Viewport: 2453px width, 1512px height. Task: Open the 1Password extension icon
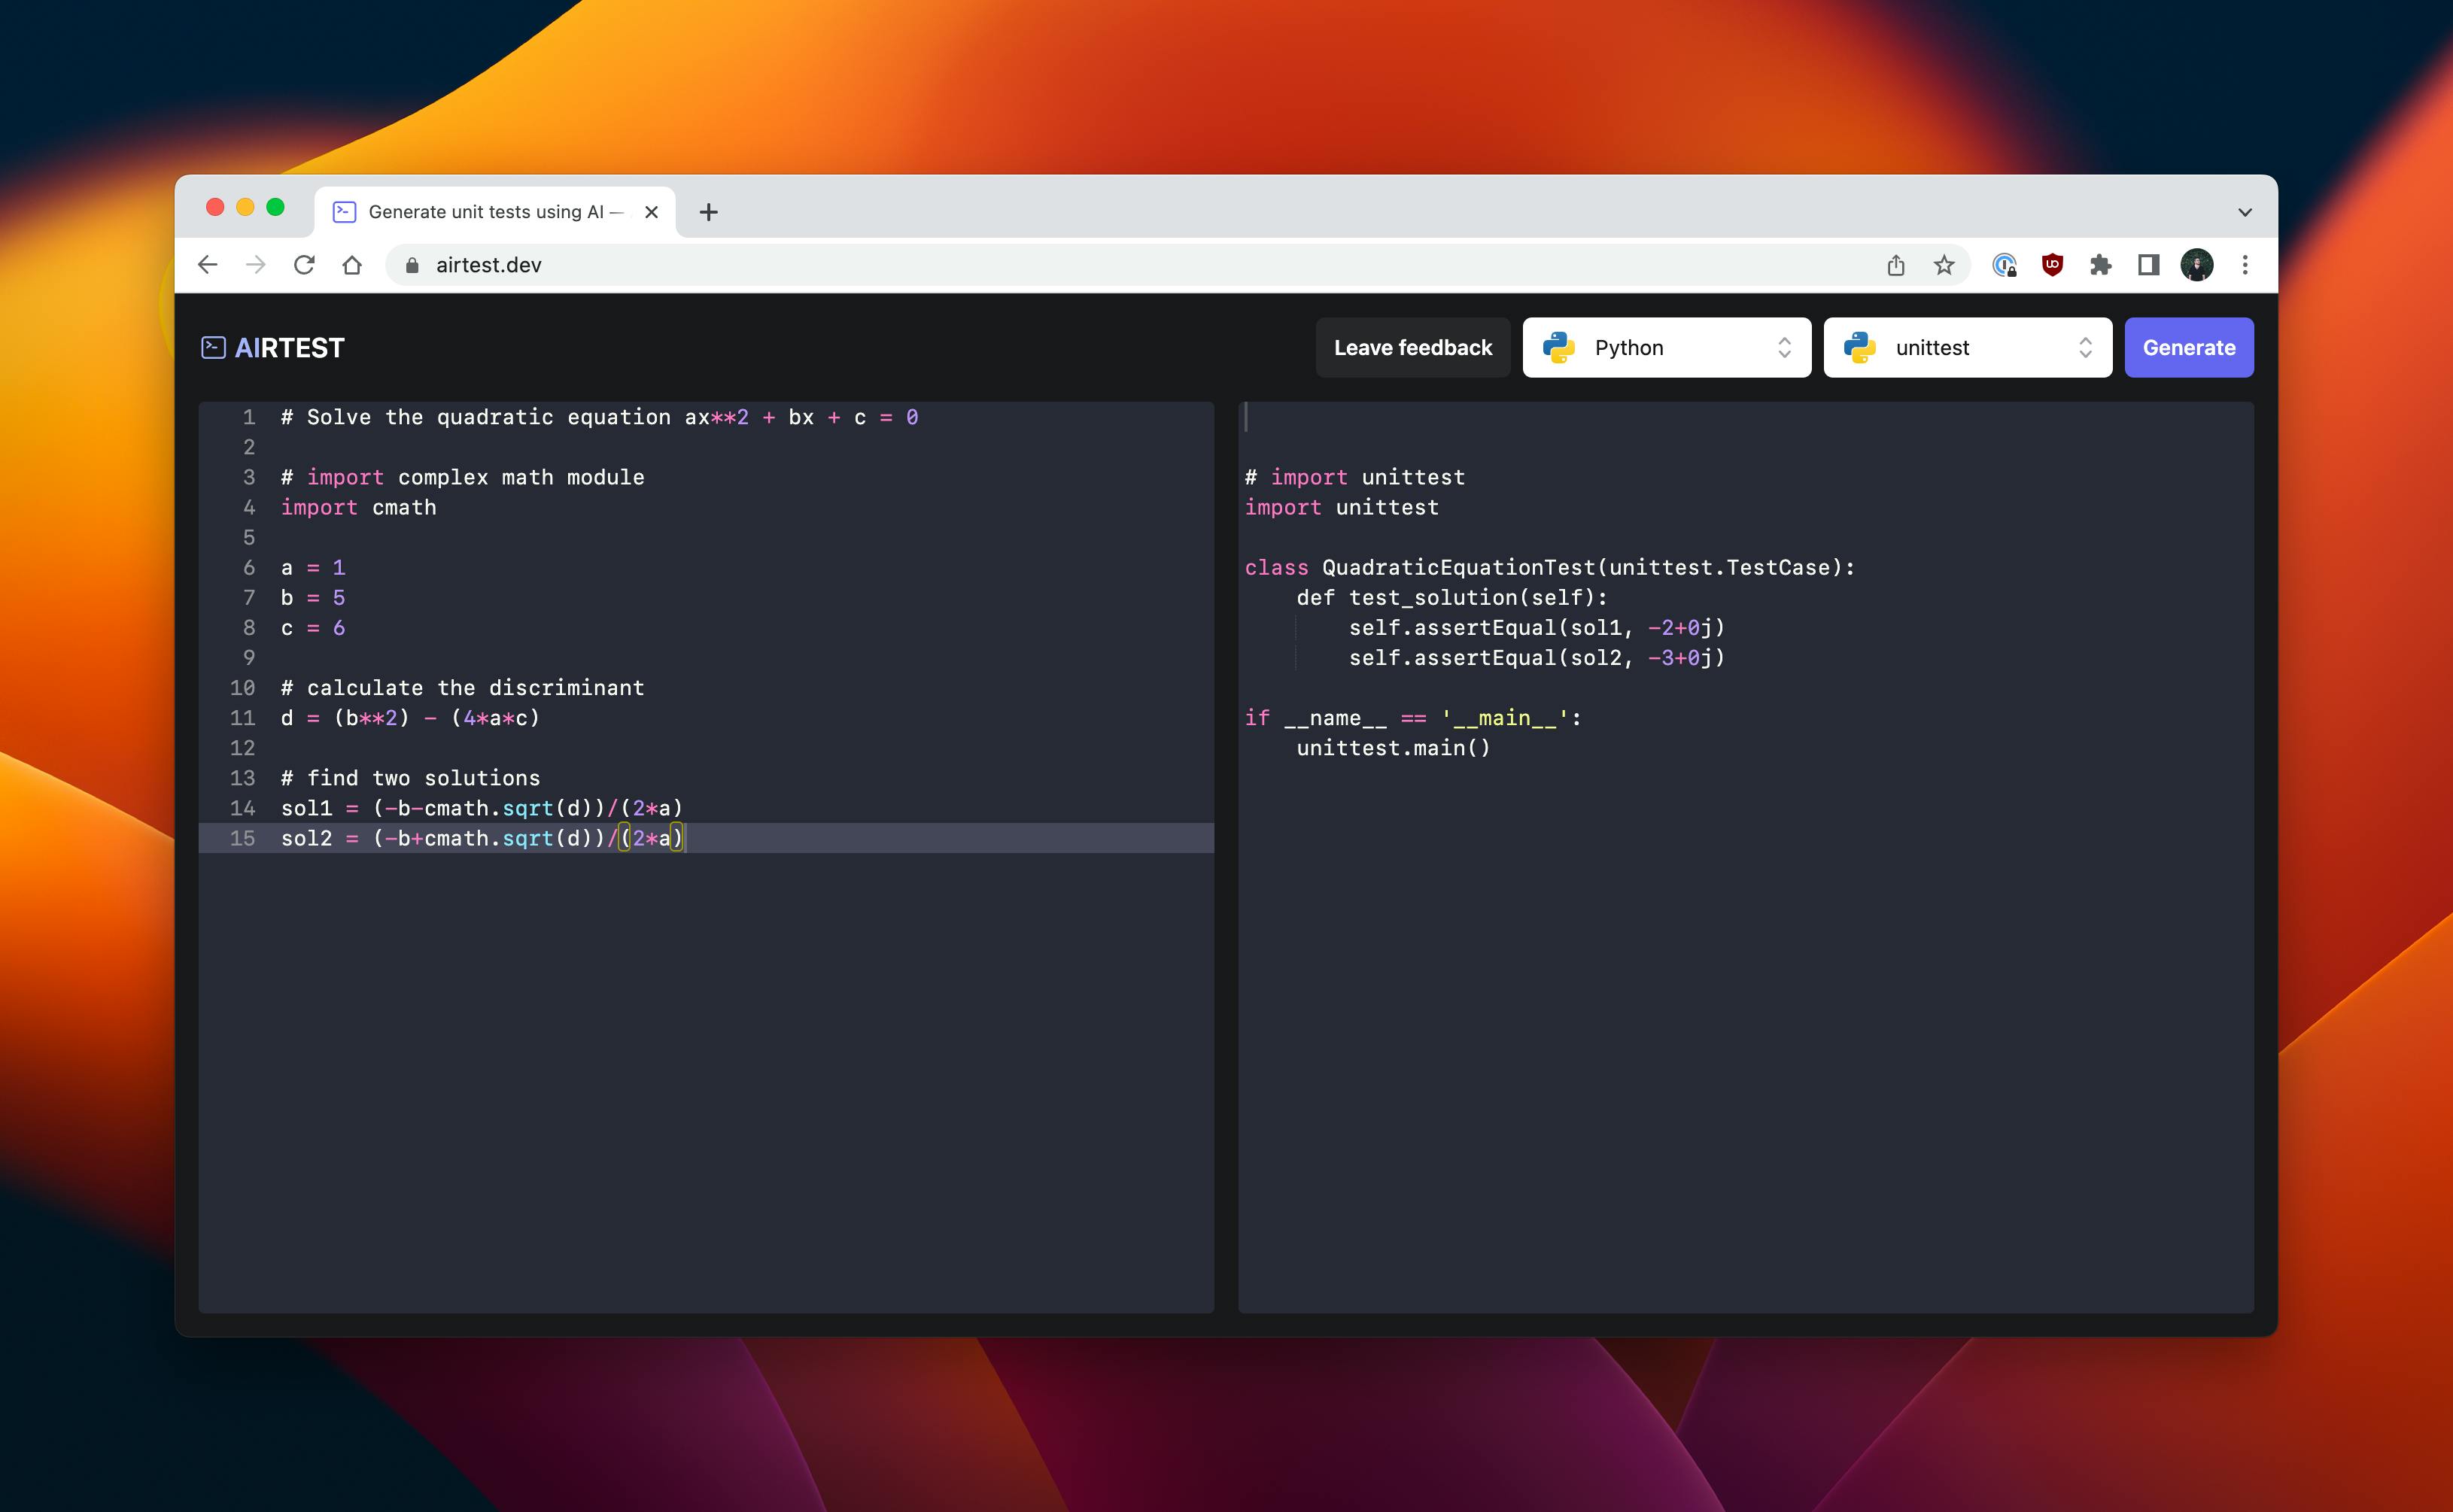click(2004, 265)
